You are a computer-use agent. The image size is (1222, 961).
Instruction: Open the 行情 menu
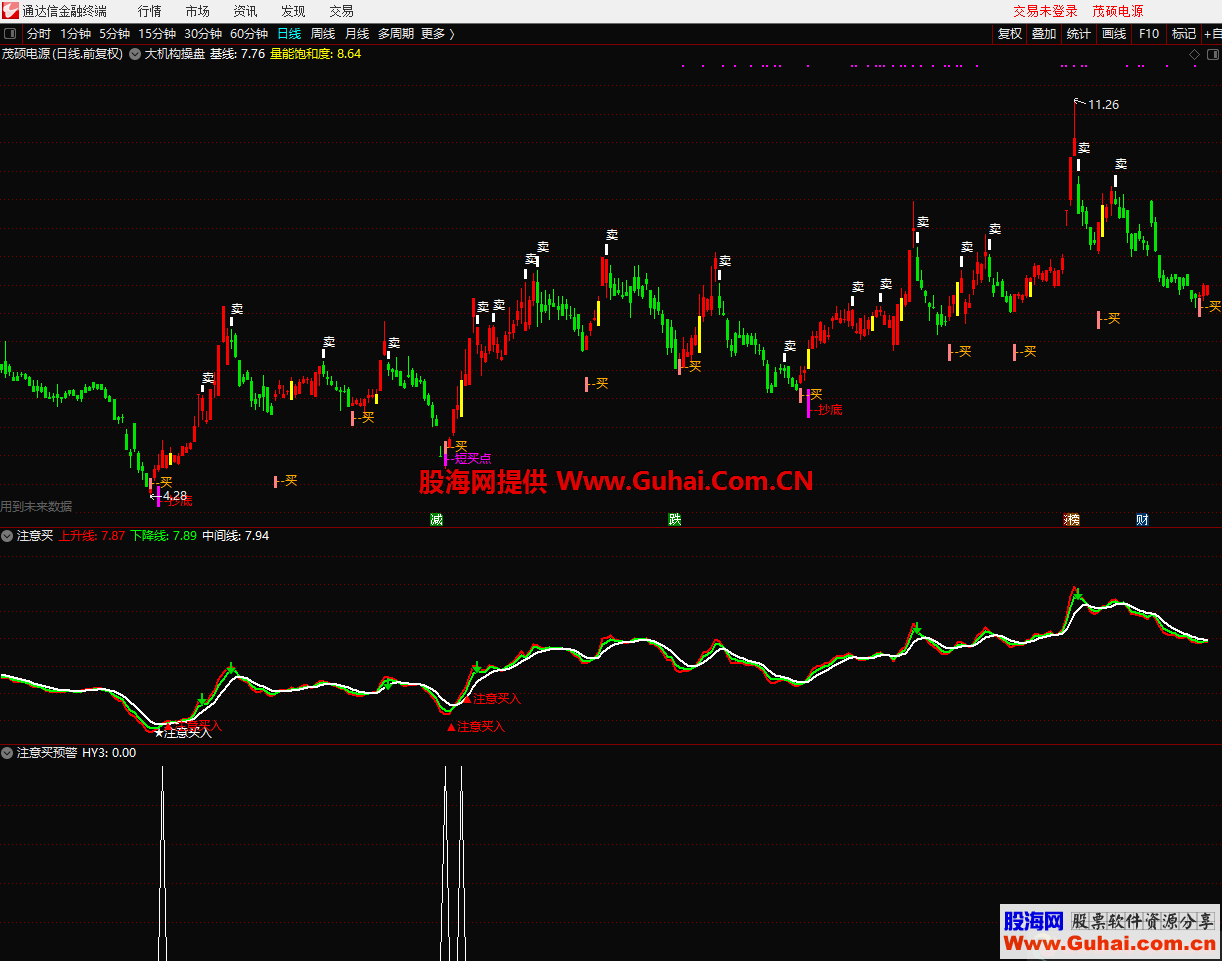(150, 11)
